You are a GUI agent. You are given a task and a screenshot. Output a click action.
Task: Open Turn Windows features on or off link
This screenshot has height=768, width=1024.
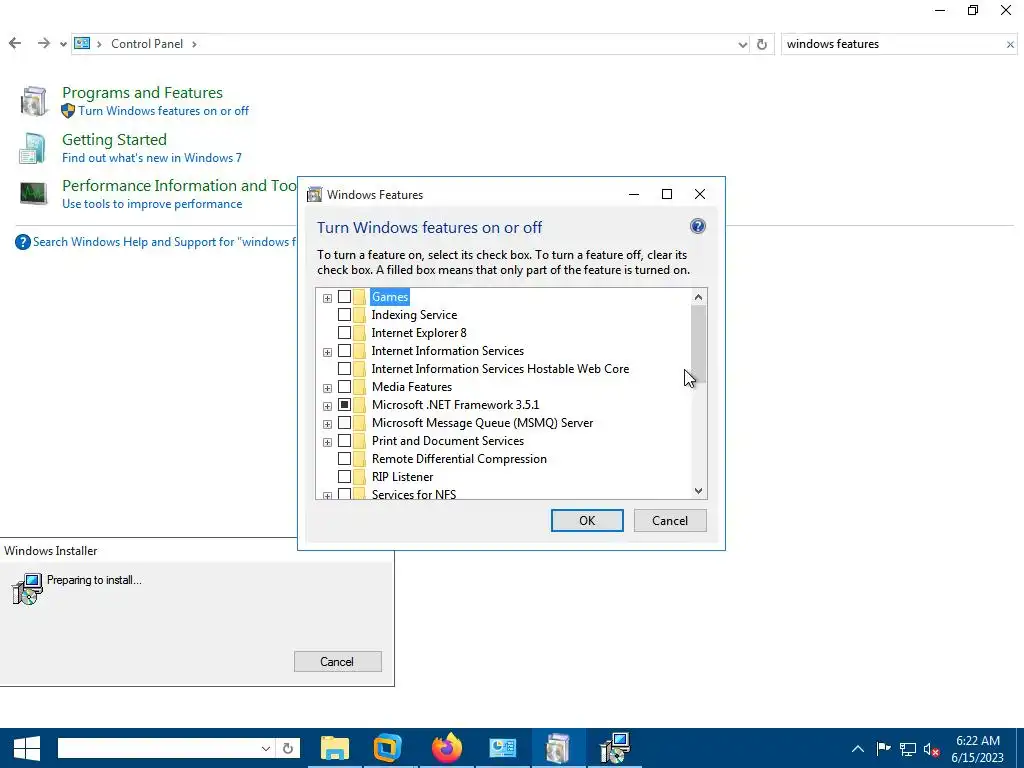point(163,111)
